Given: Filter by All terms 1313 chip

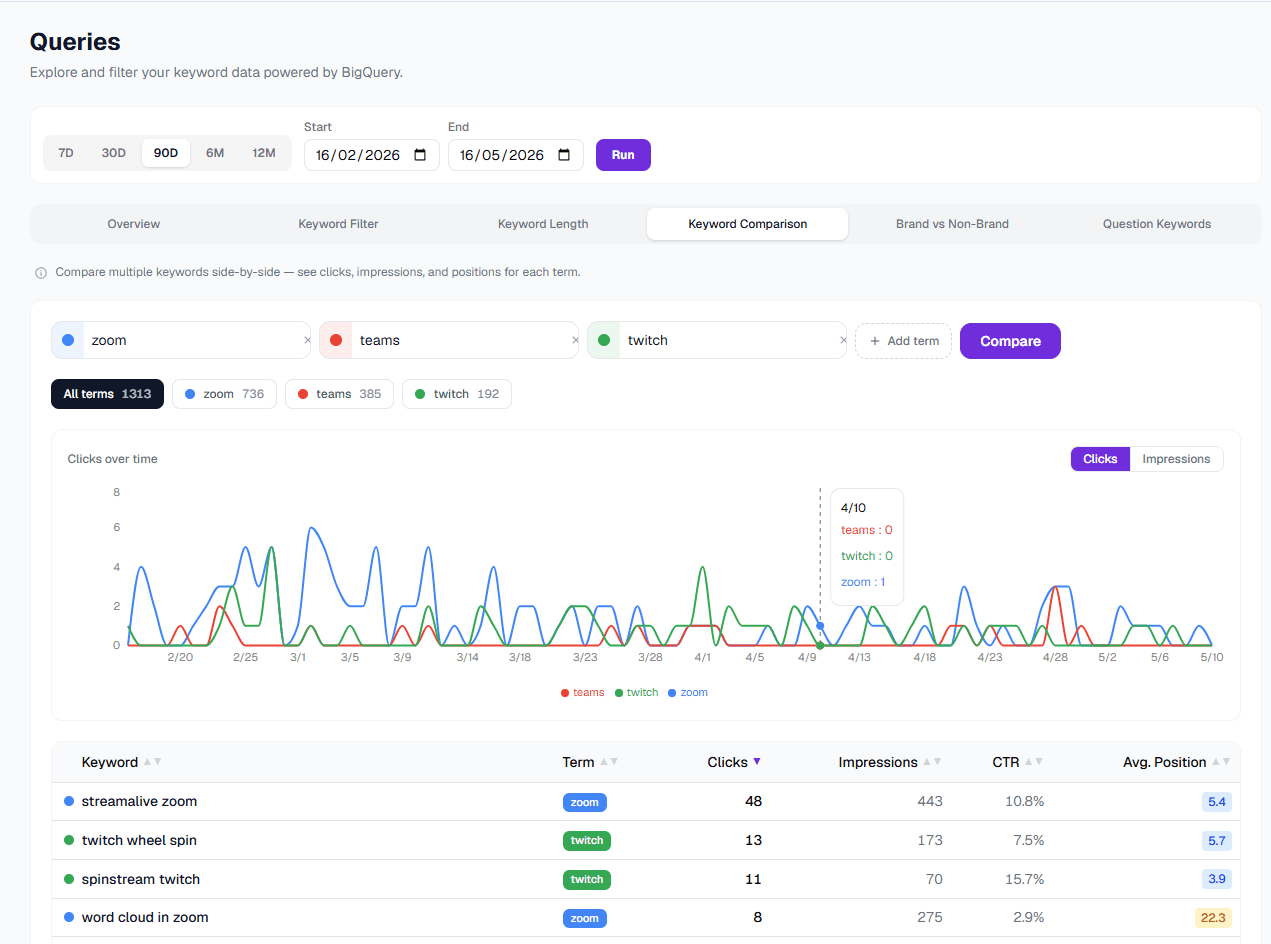Looking at the screenshot, I should (x=107, y=394).
